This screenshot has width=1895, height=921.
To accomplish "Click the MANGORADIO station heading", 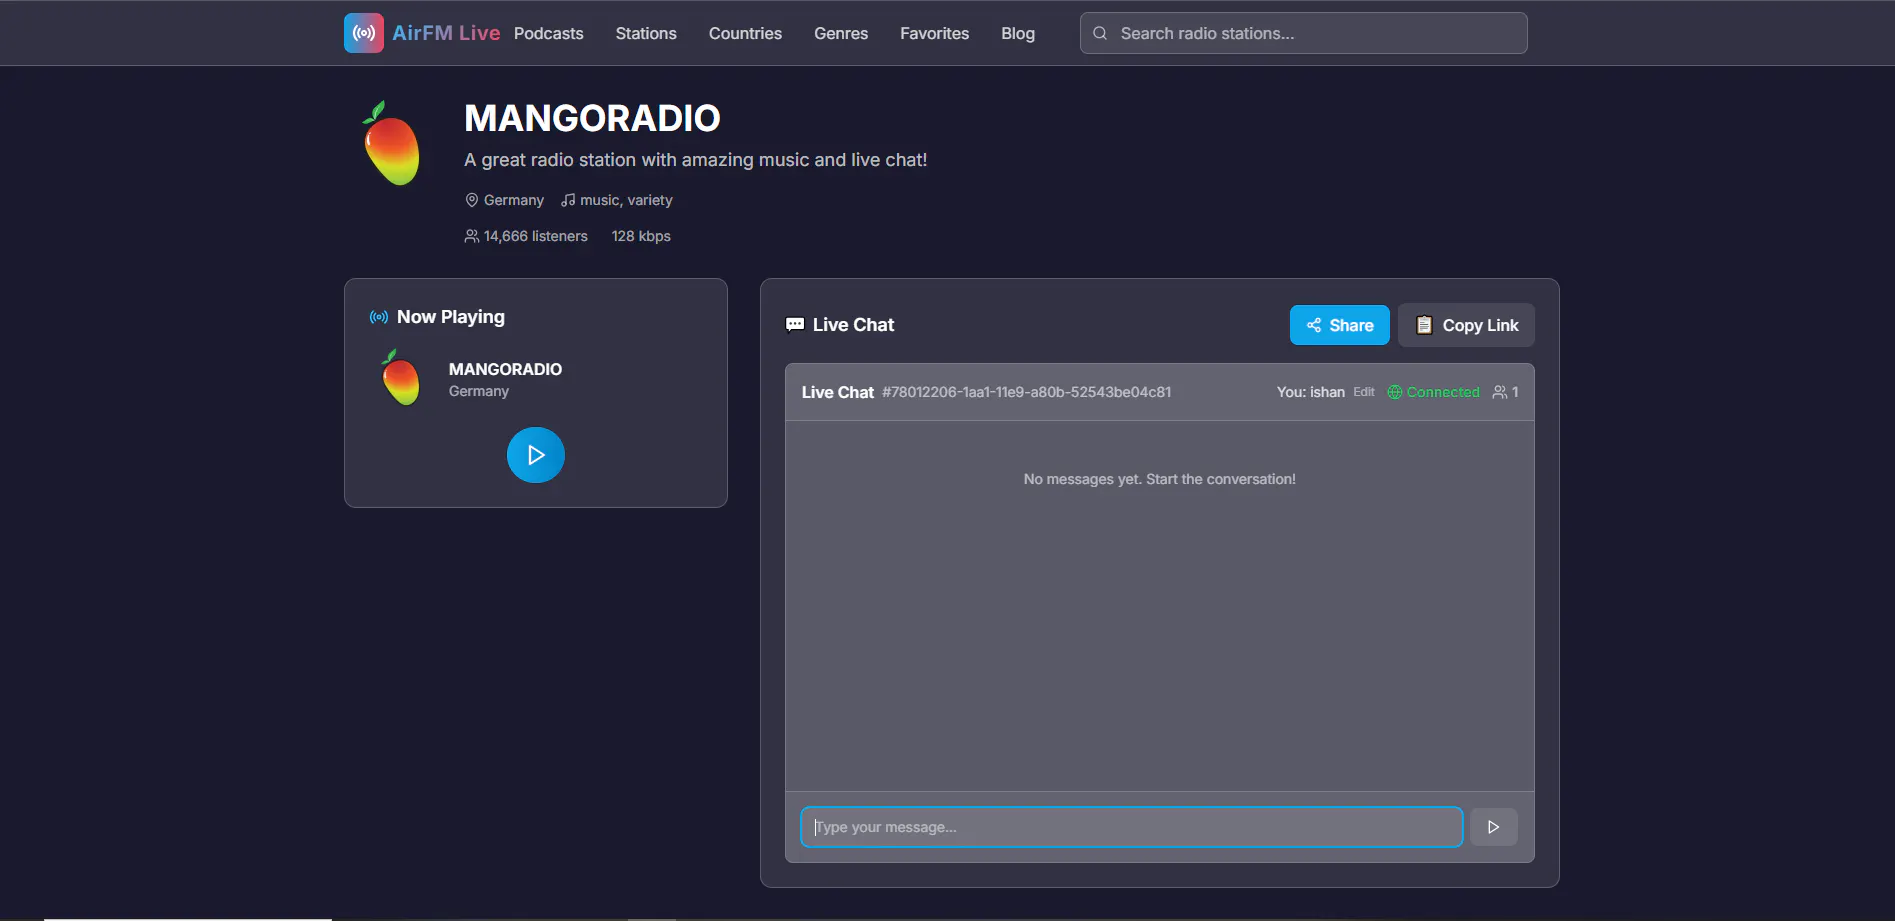I will tap(592, 118).
